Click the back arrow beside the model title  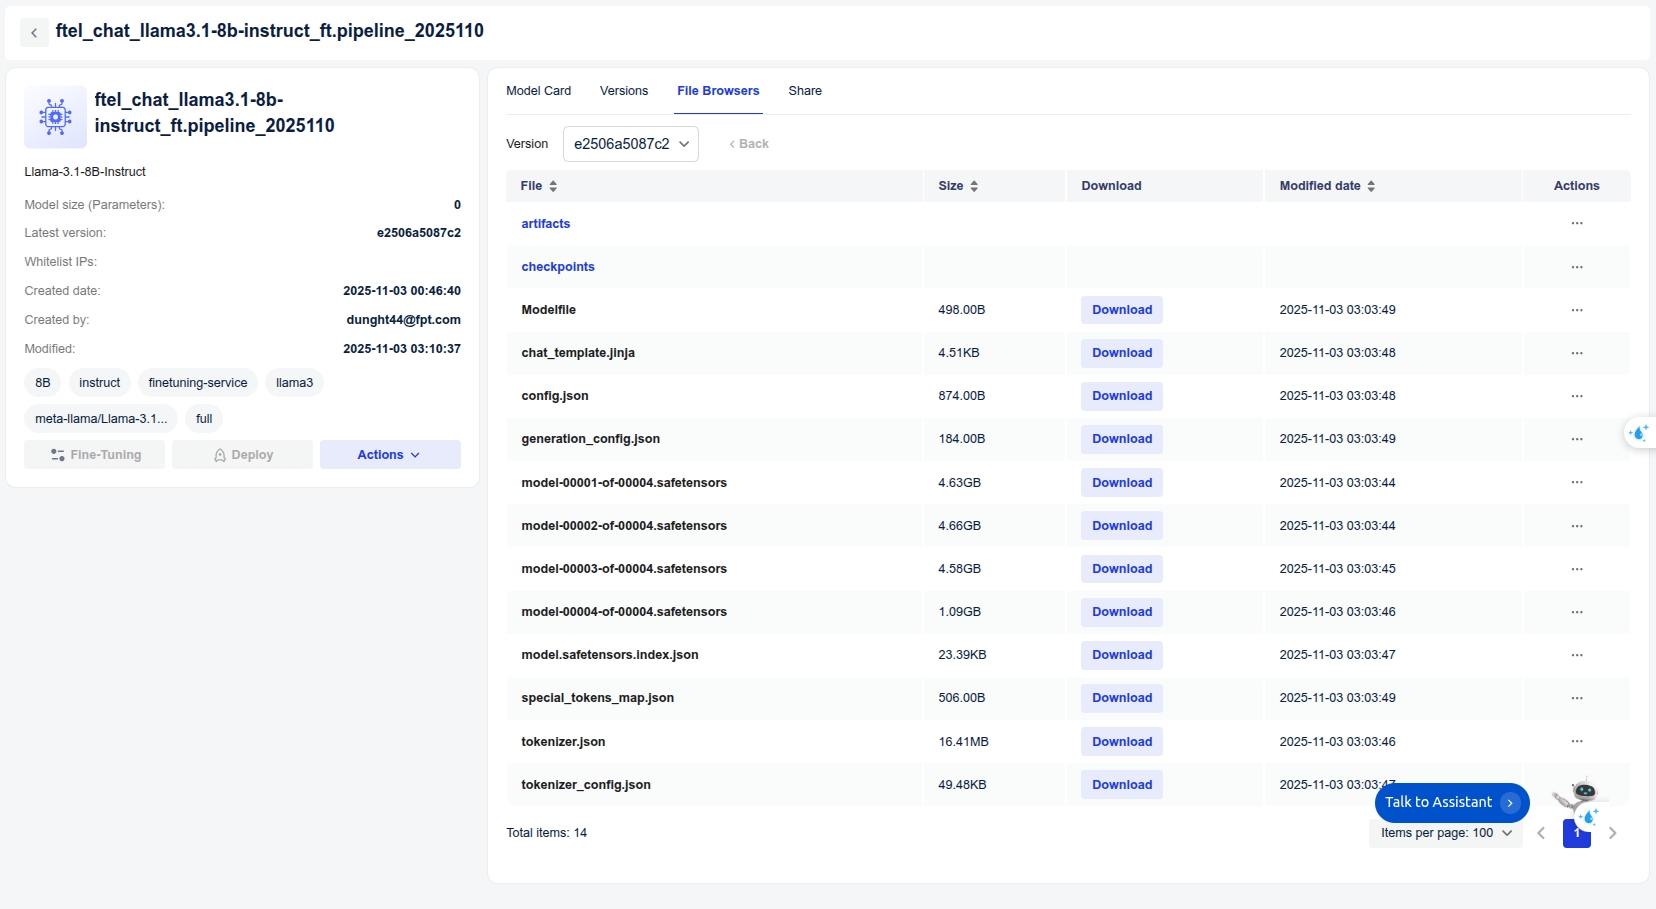click(x=34, y=33)
